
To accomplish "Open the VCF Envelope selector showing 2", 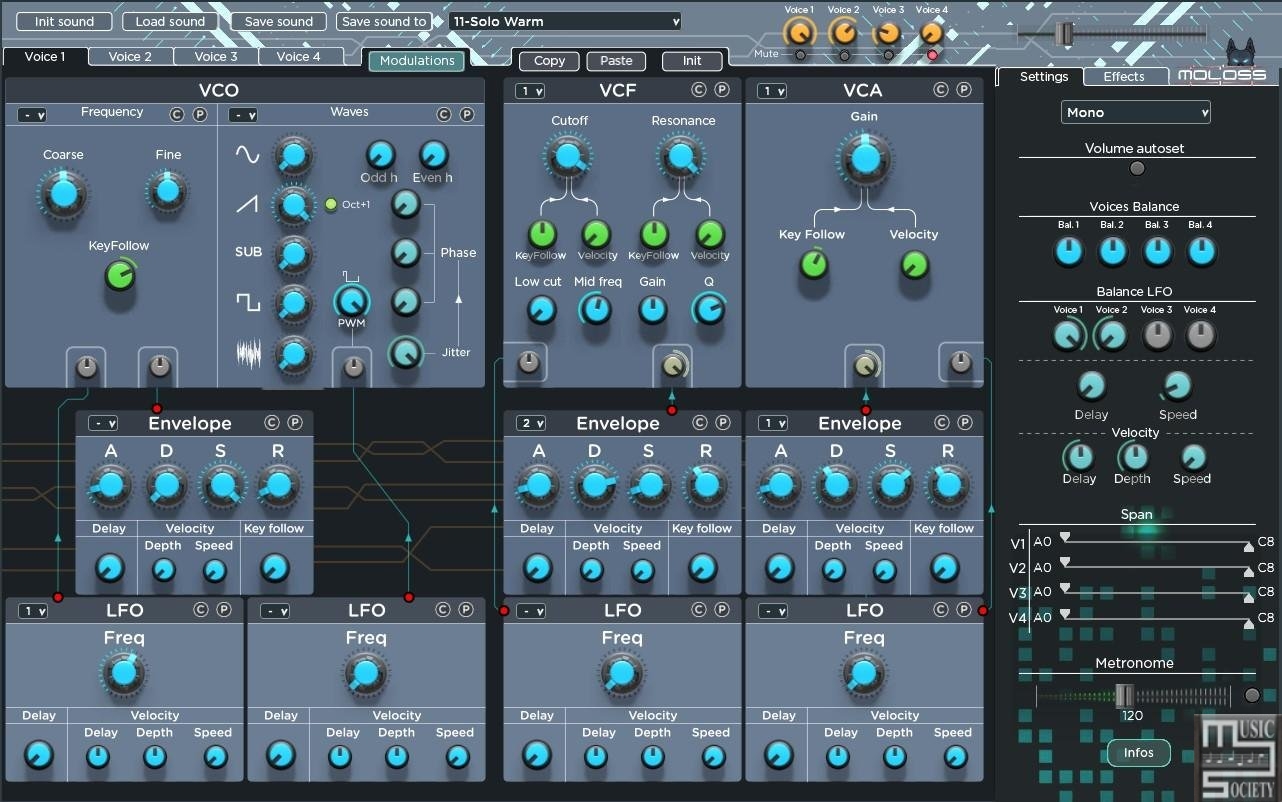I will [530, 423].
